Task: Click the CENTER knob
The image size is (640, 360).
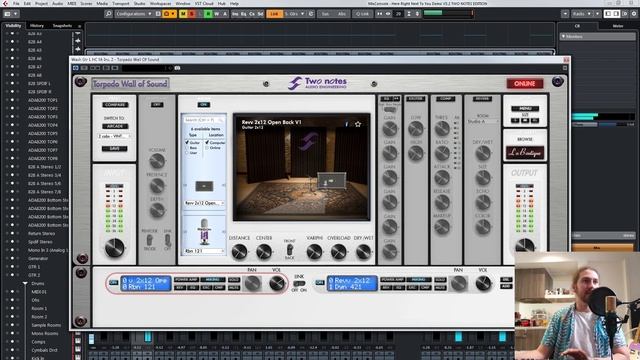Action: click(264, 252)
